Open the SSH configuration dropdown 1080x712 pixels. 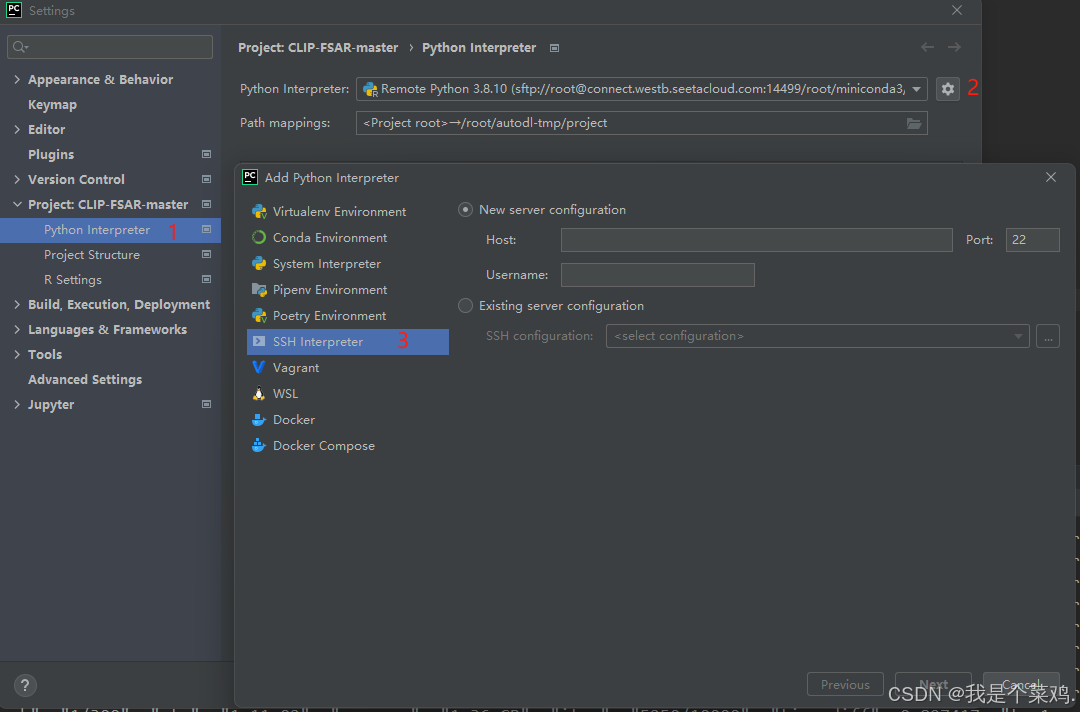pyautogui.click(x=818, y=336)
